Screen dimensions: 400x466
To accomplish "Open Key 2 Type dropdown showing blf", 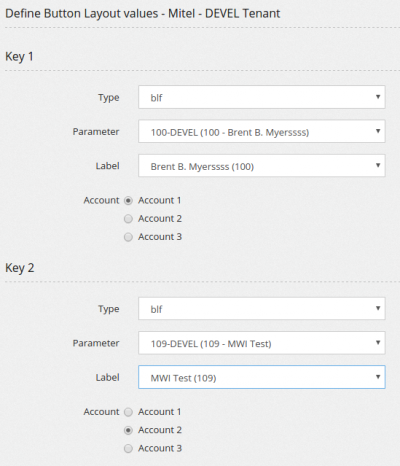I will click(262, 309).
